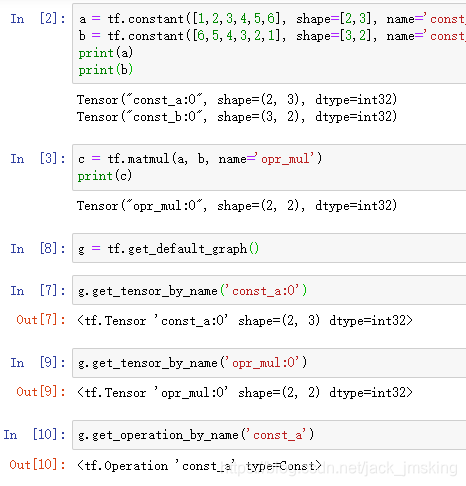Click the Out[9] prompt label
The width and height of the screenshot is (466, 486).
(41, 392)
